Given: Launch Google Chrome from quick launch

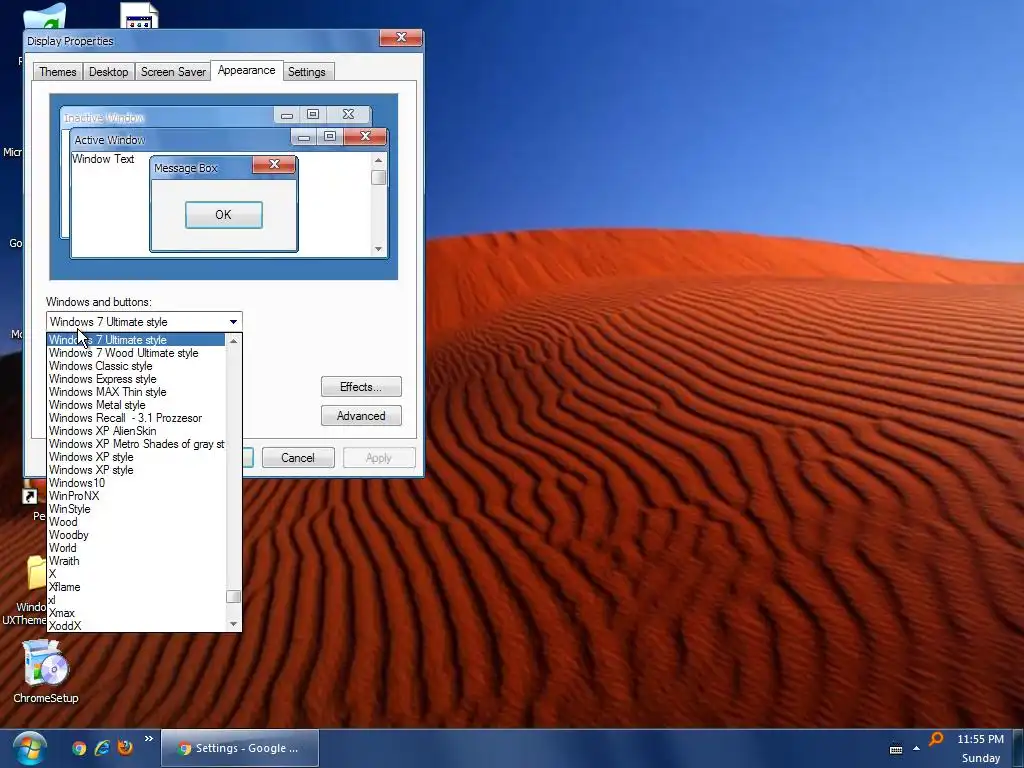Looking at the screenshot, I should coord(79,748).
